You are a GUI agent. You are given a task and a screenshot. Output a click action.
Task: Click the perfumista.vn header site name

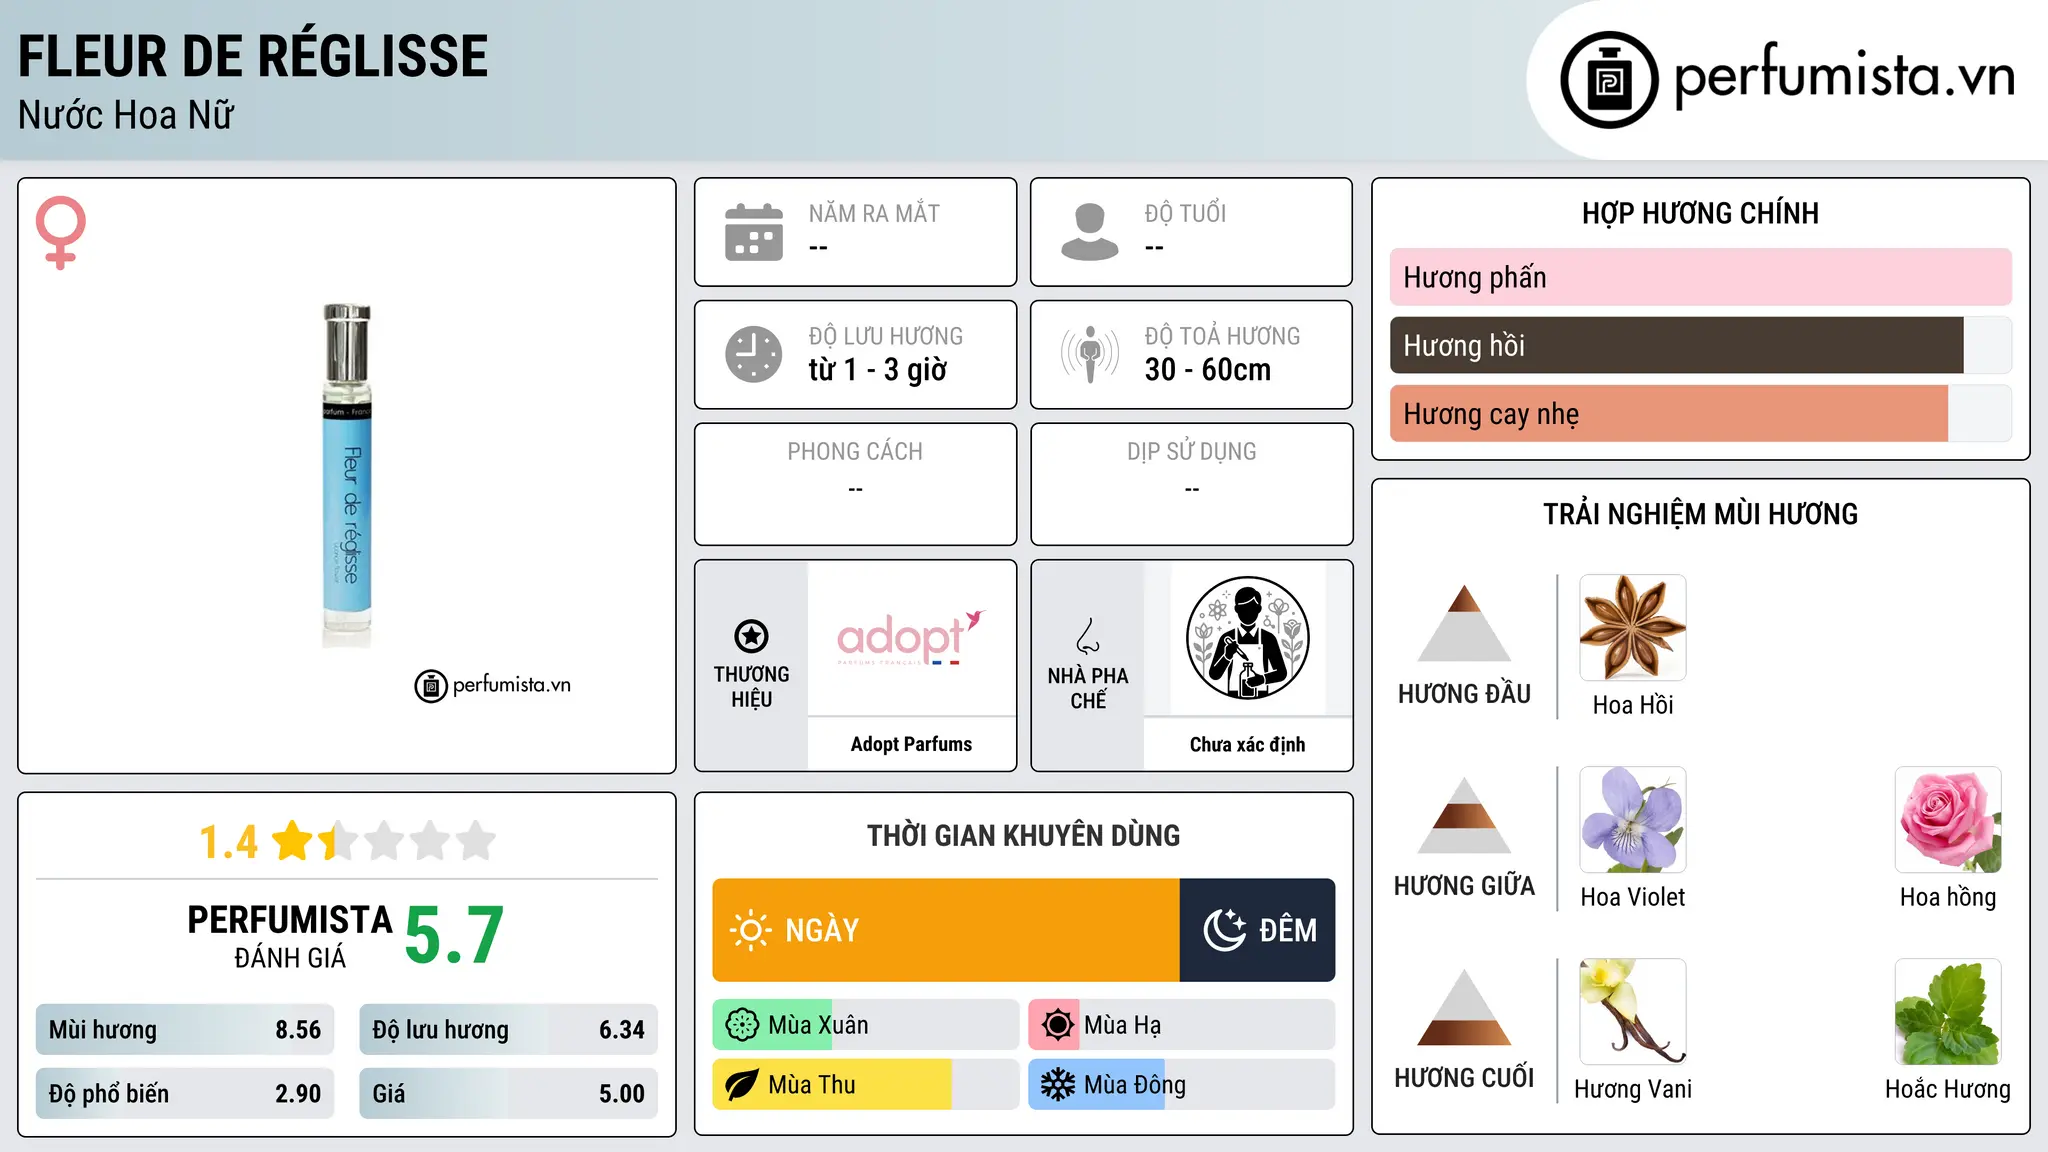(x=1844, y=76)
